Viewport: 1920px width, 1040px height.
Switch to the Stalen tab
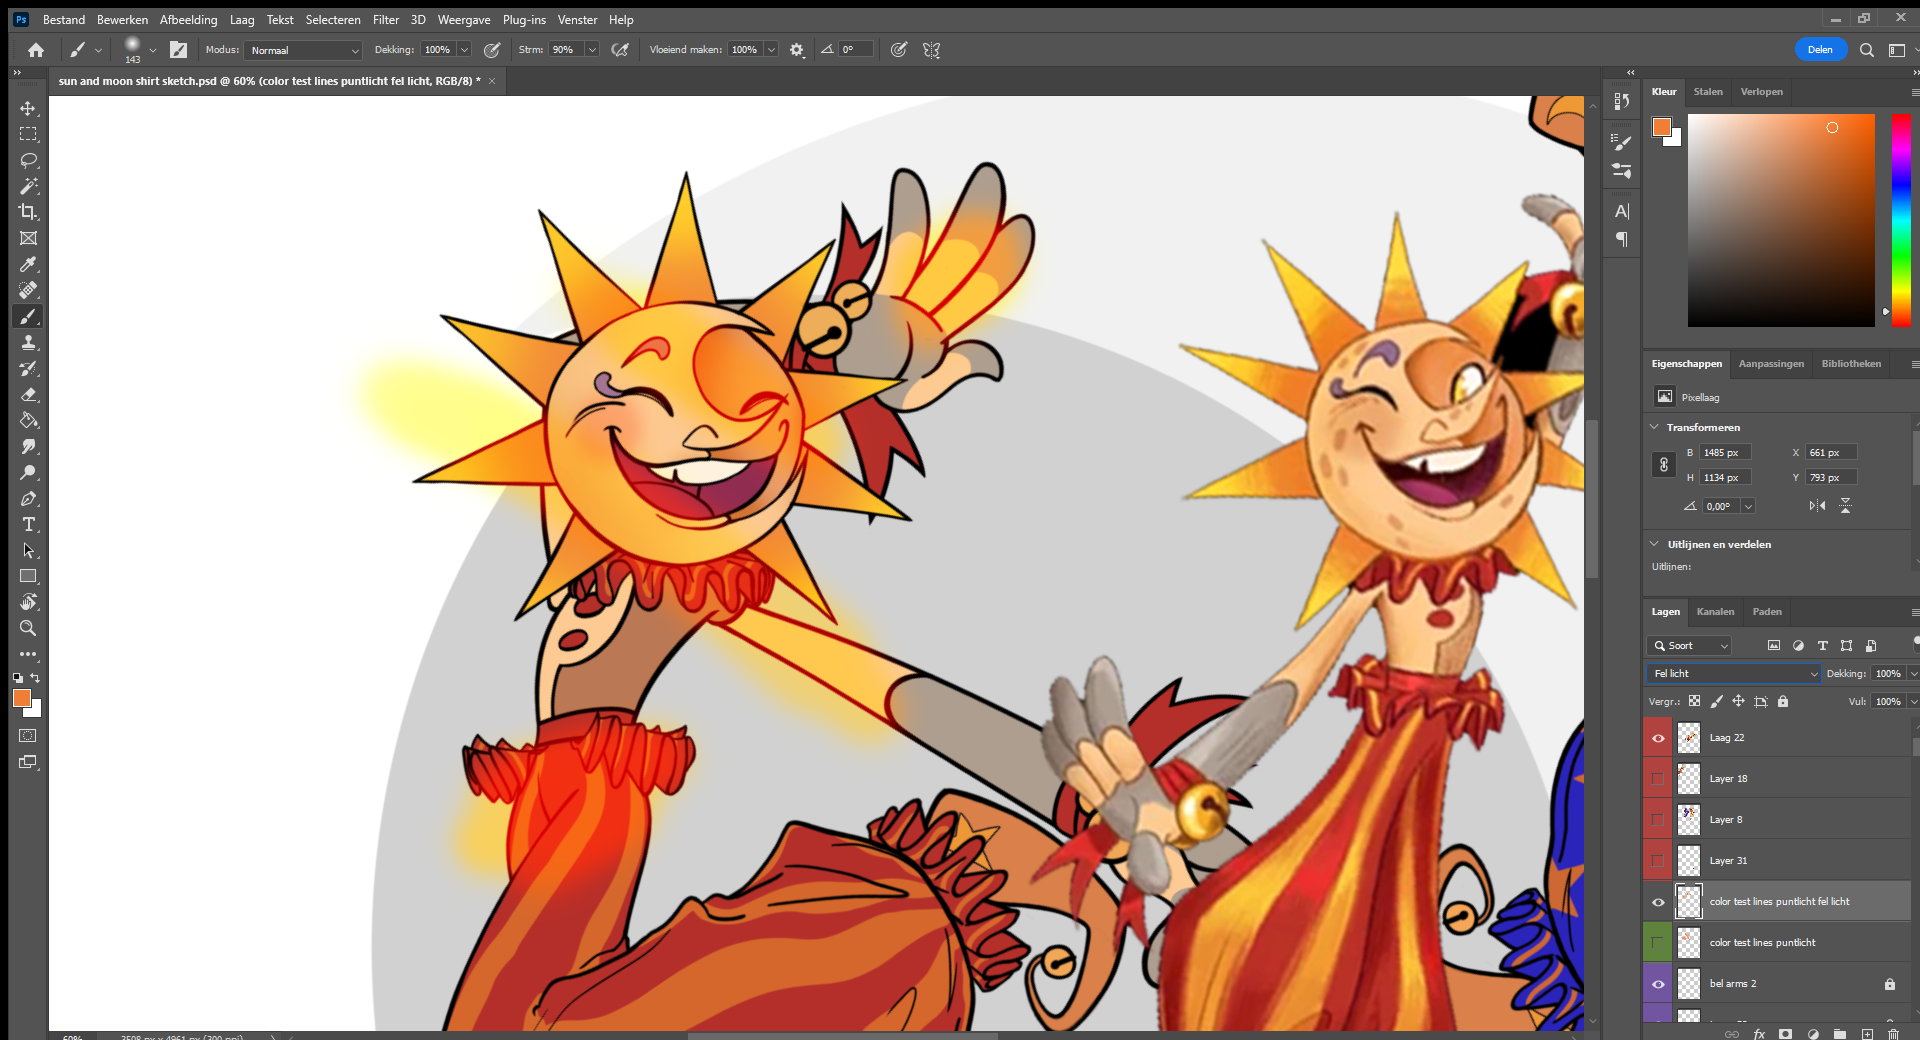(x=1708, y=92)
